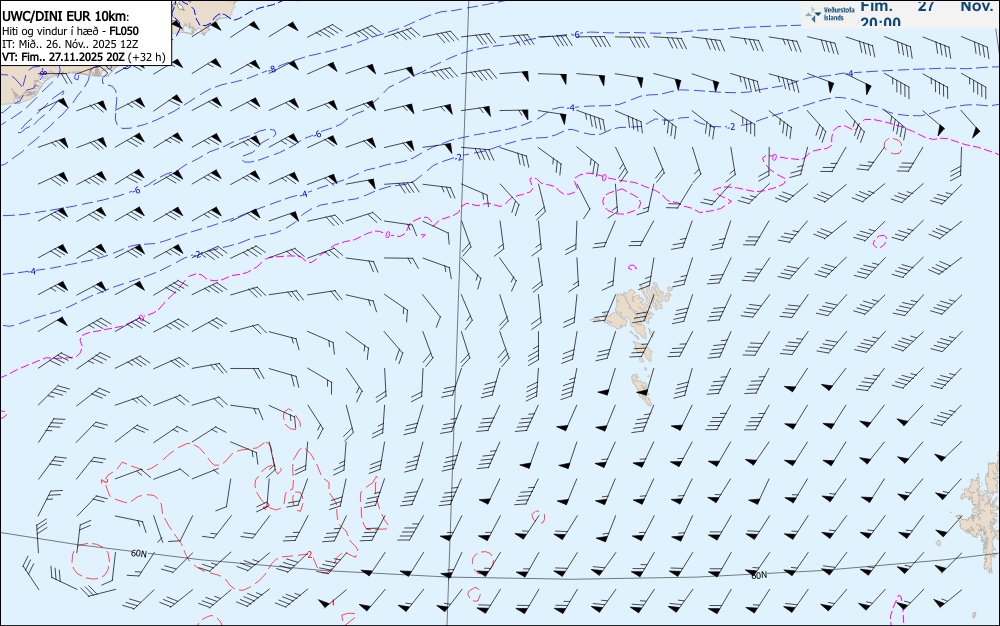
Task: Click the "27" day number in the header
Action: click(x=926, y=6)
